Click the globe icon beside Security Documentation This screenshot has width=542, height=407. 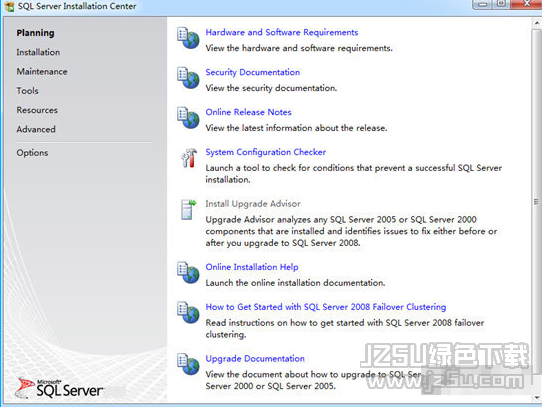click(x=188, y=78)
